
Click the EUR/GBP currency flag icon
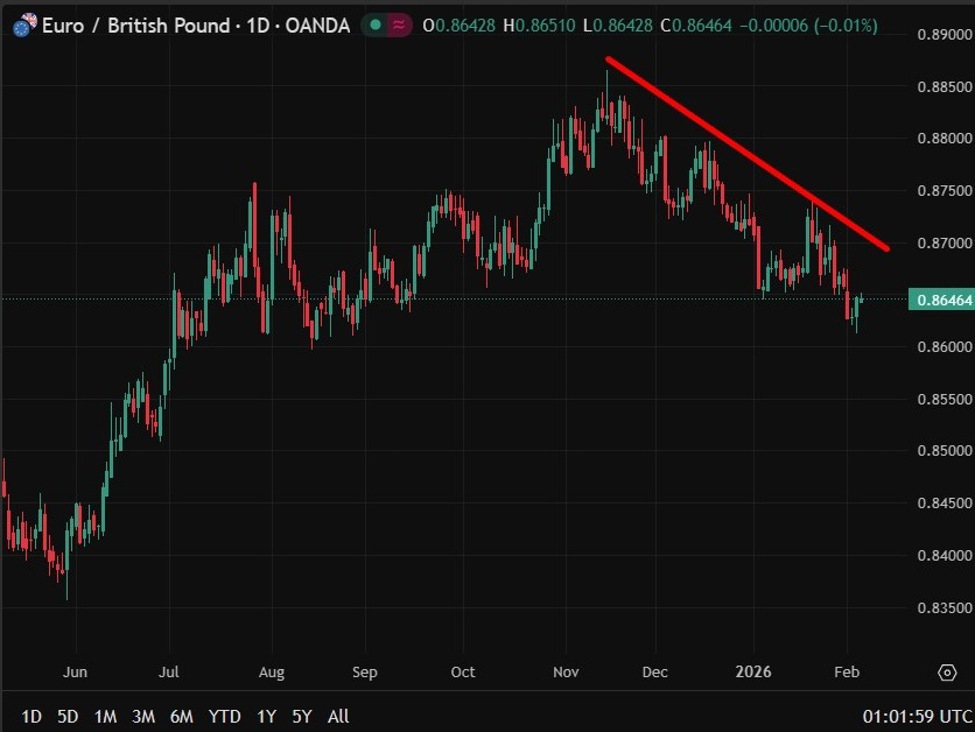(23, 25)
